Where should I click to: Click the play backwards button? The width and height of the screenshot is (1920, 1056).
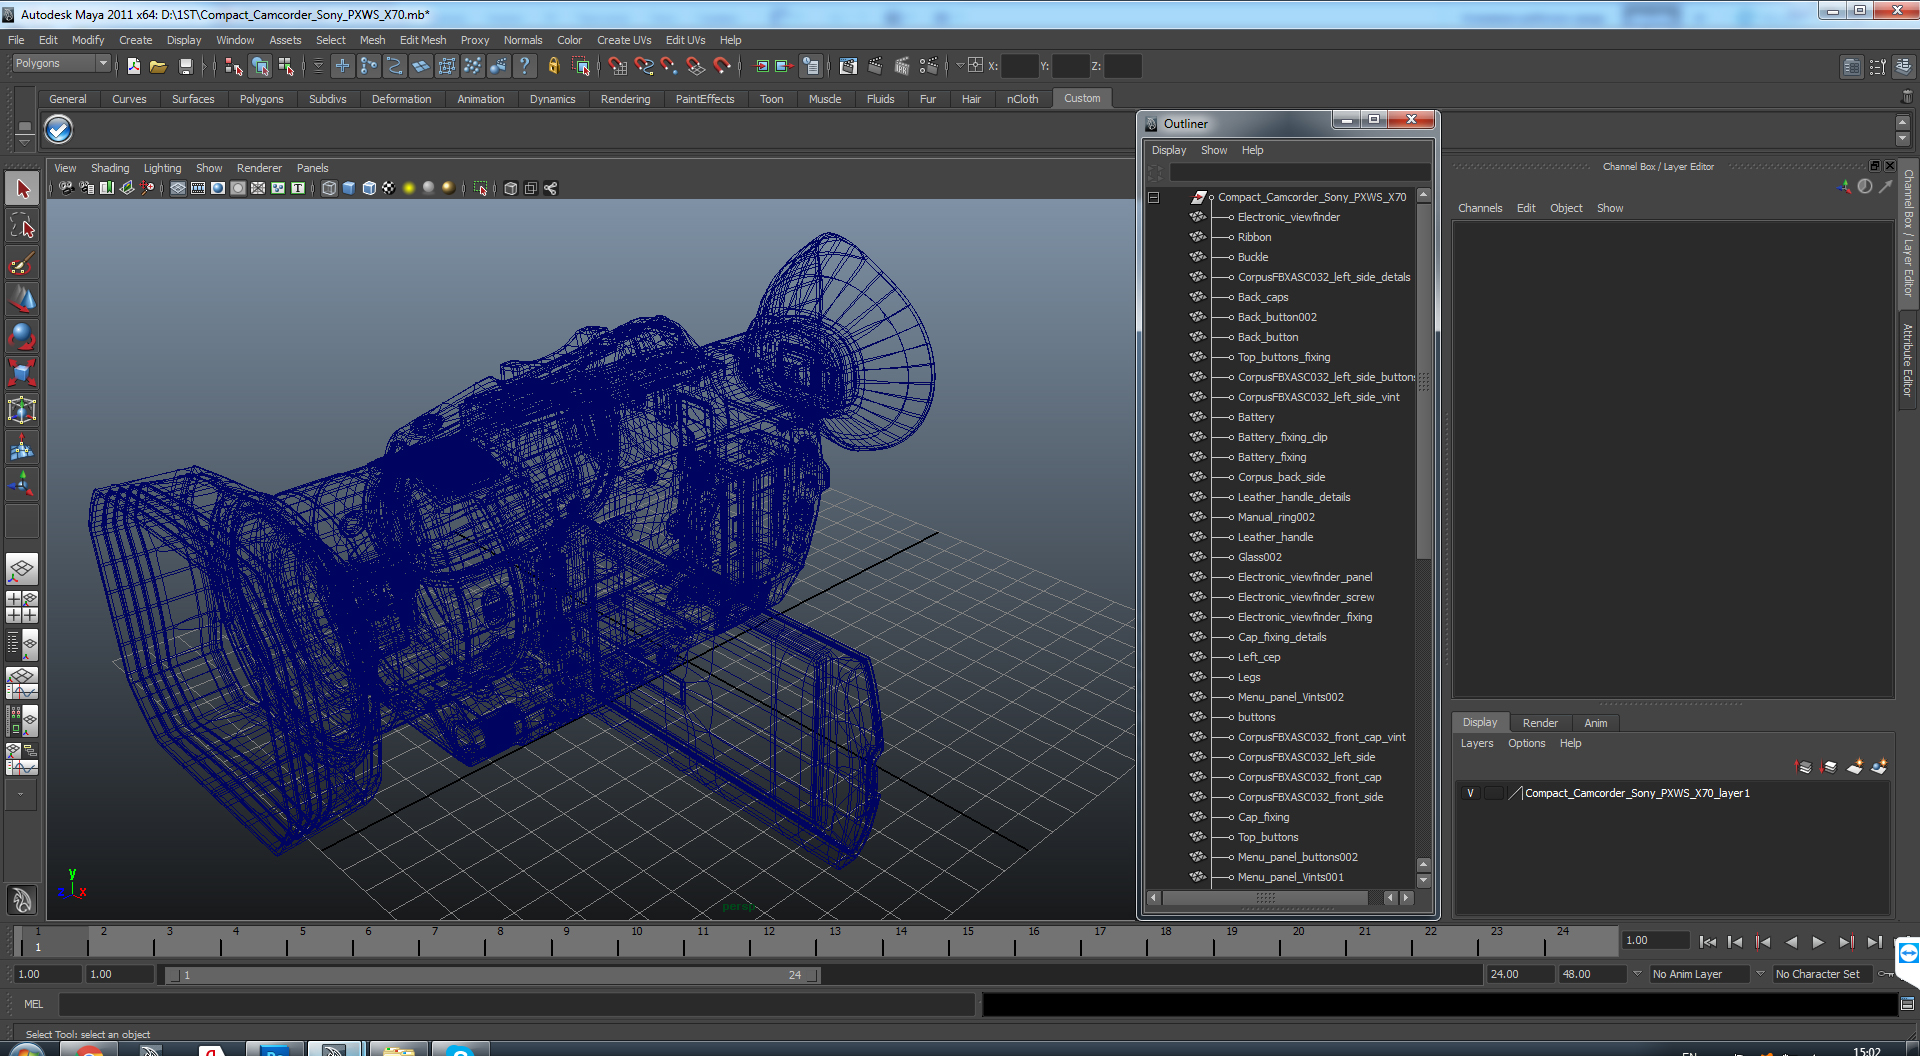[1791, 942]
